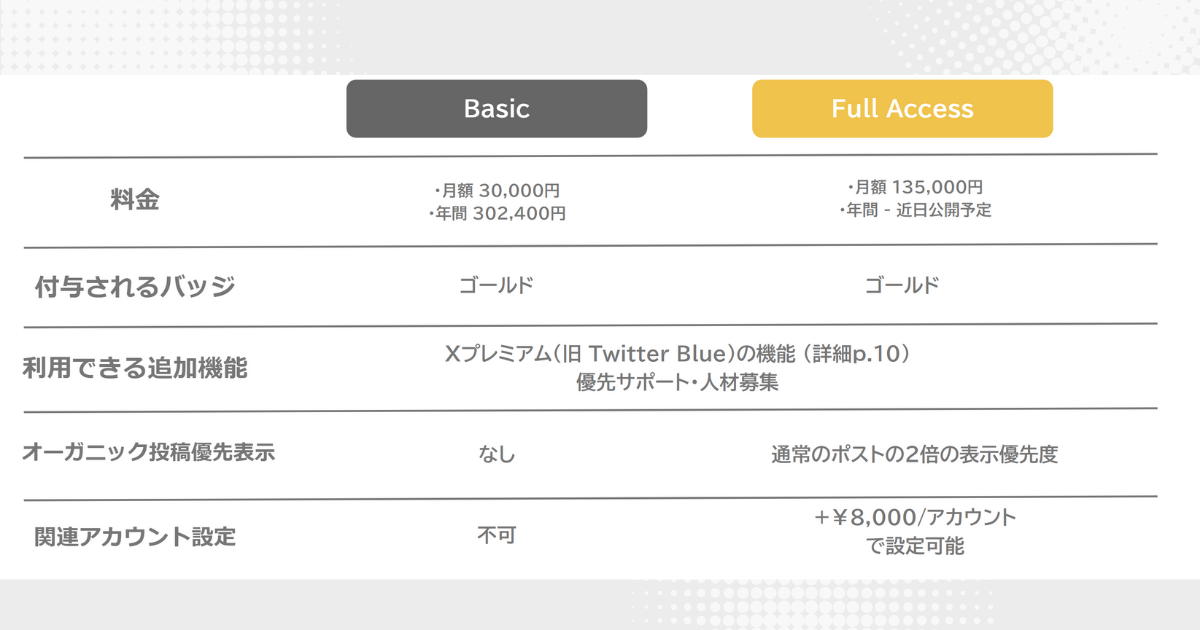Click the 年間 - 近日公開予定 text
The height and width of the screenshot is (630, 1200).
click(914, 210)
